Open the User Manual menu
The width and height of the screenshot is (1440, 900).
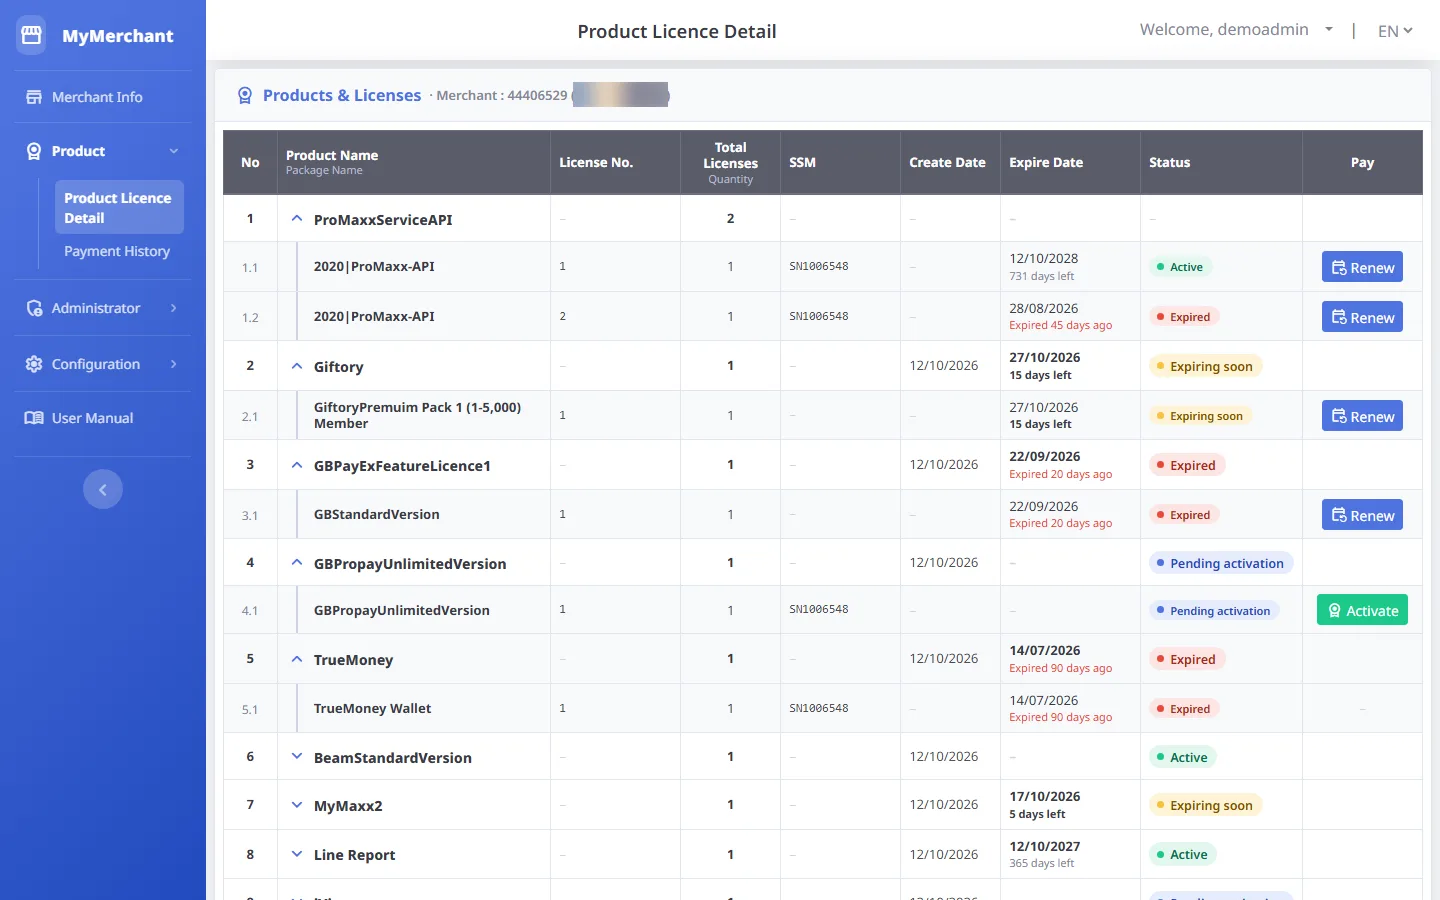click(92, 418)
